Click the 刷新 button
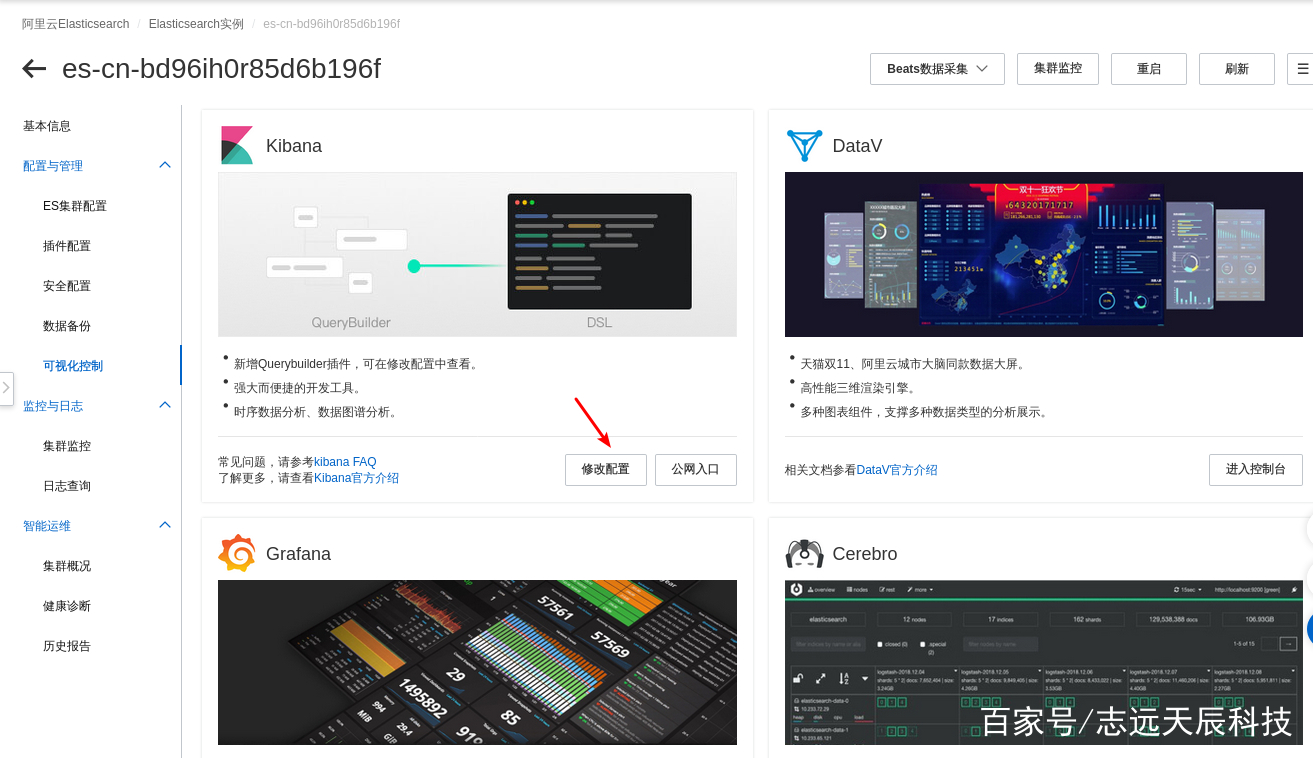Screen dimensions: 1313x758 pyautogui.click(x=1237, y=69)
